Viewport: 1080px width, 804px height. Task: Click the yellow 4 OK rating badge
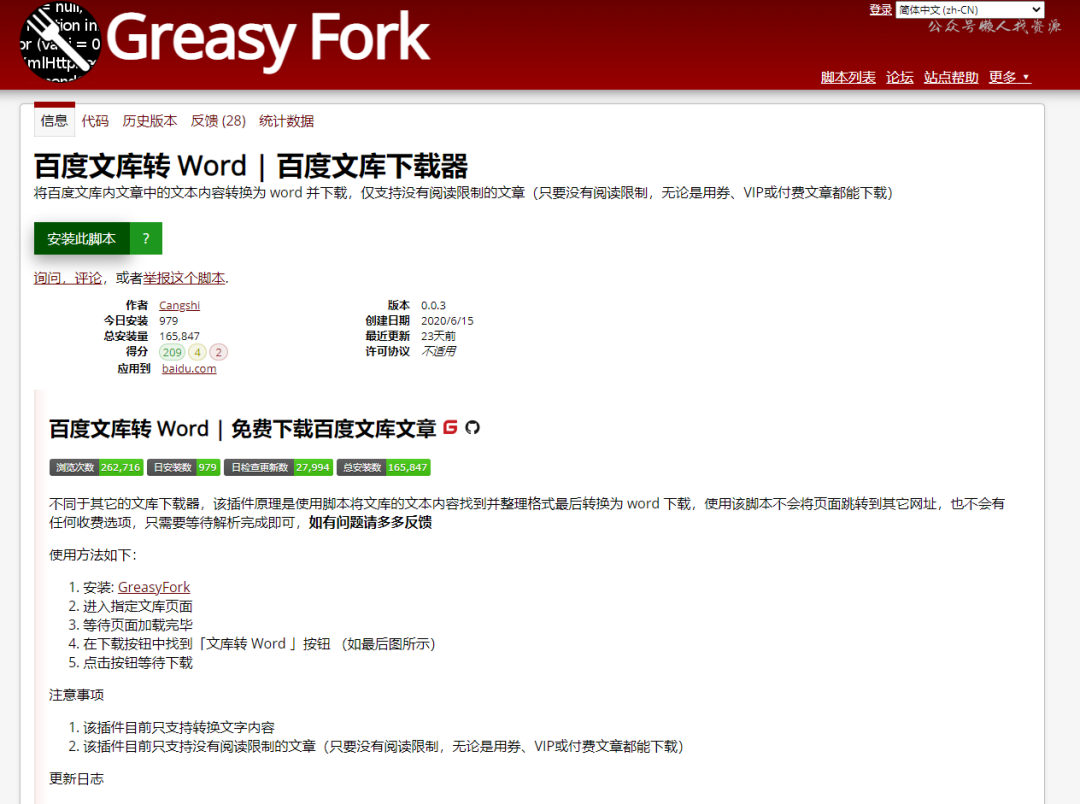(197, 352)
